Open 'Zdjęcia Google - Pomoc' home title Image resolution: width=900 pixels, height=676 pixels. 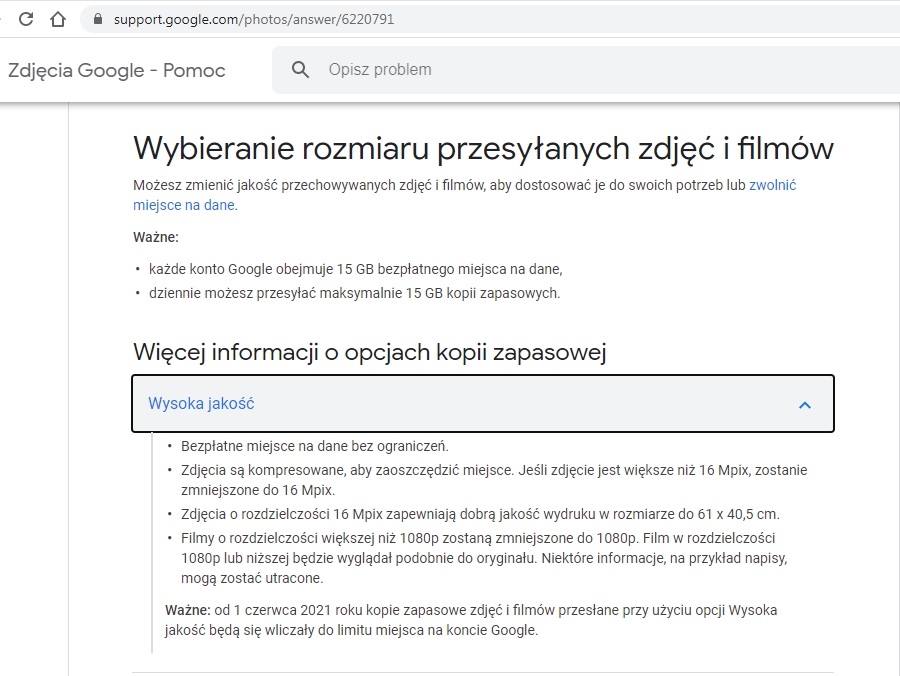coord(117,70)
